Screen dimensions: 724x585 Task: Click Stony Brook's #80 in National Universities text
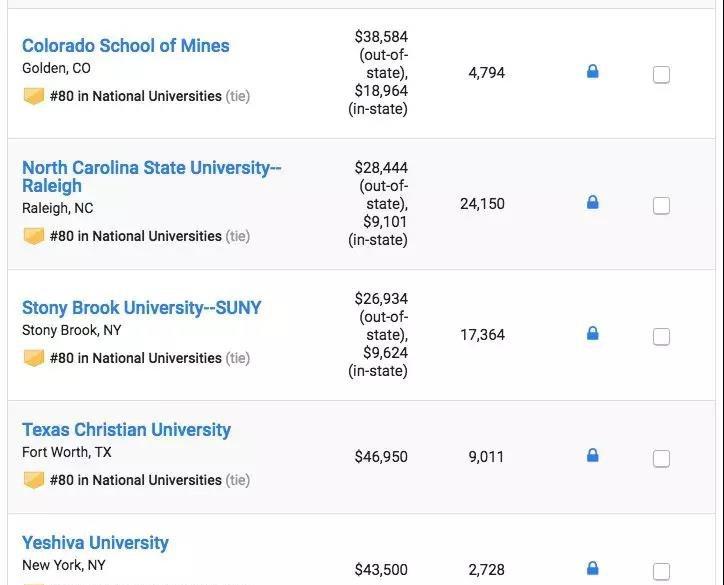pos(135,358)
